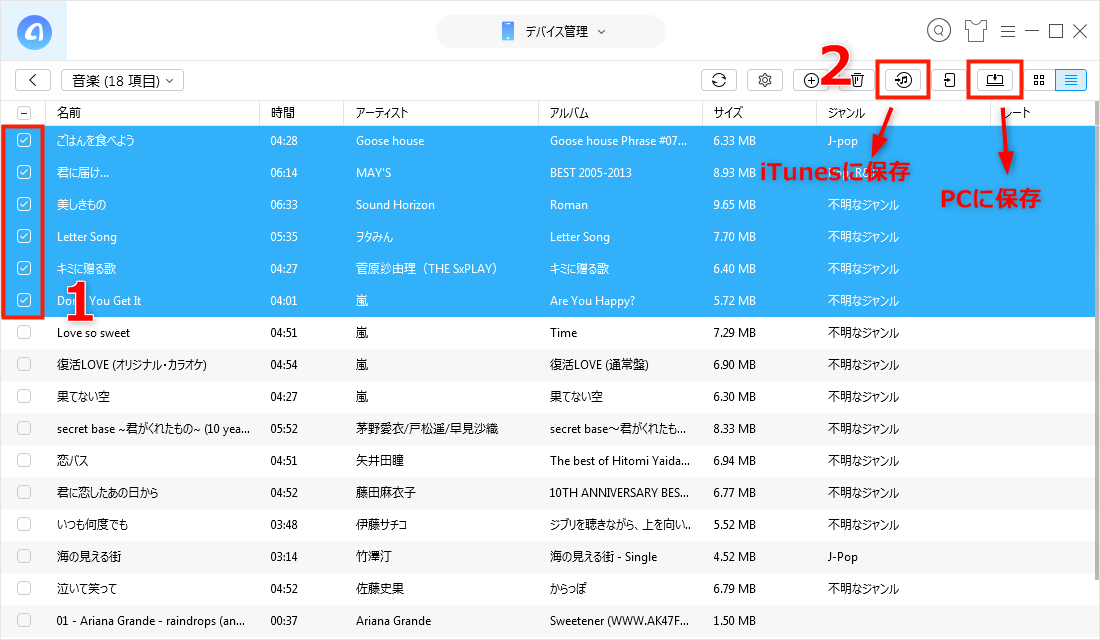The height and width of the screenshot is (640, 1100).
Task: Expand the 音楽 (18 項目) category dropdown
Action: 122,80
